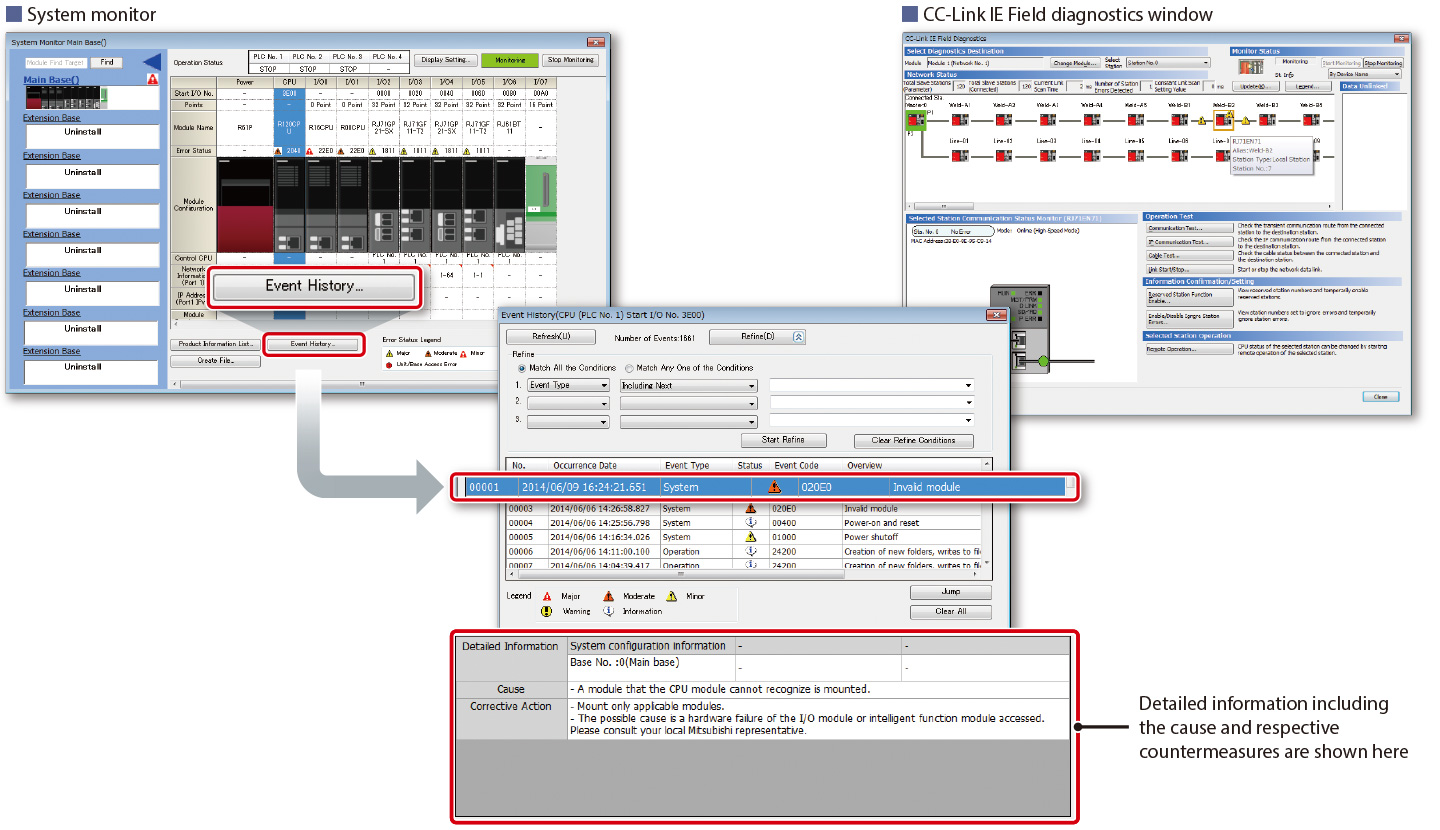
Task: Open the Event Type dropdown
Action: pyautogui.click(x=567, y=385)
